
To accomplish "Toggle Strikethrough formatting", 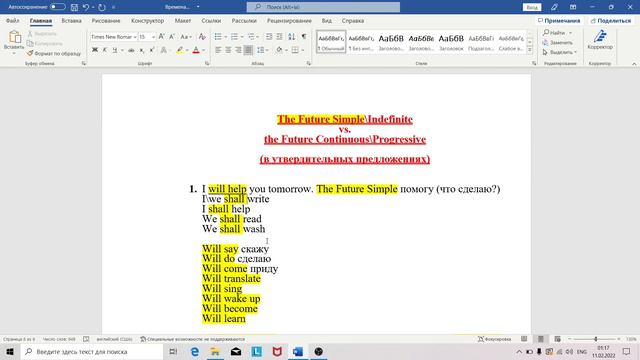I will click(x=131, y=50).
